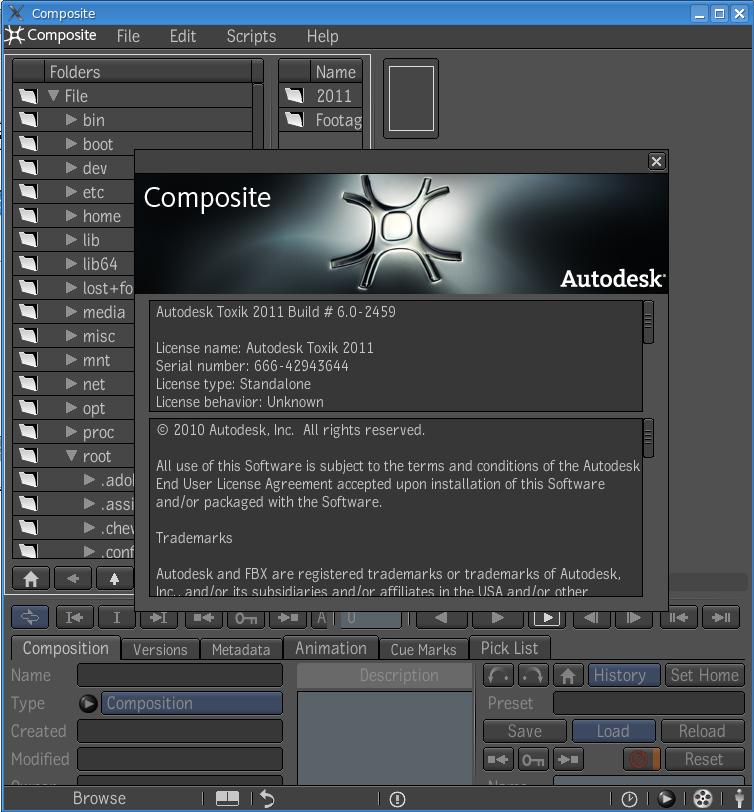
Task: Open the Scripts menu
Action: (x=251, y=36)
